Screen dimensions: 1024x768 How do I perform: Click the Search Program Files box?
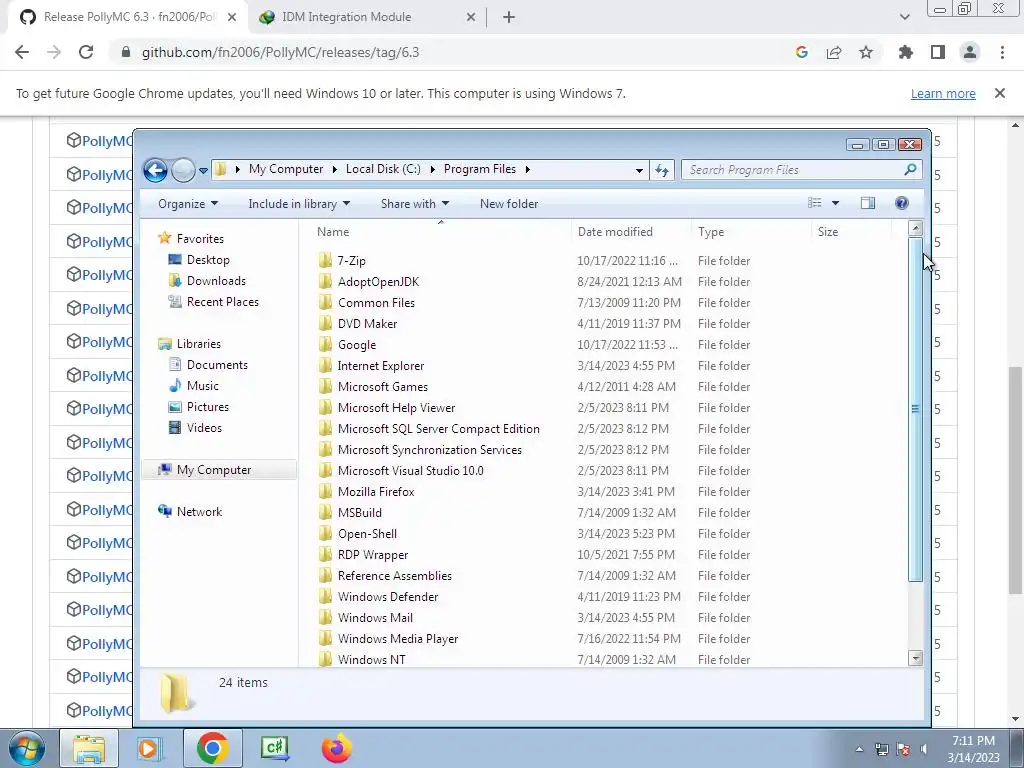click(801, 170)
